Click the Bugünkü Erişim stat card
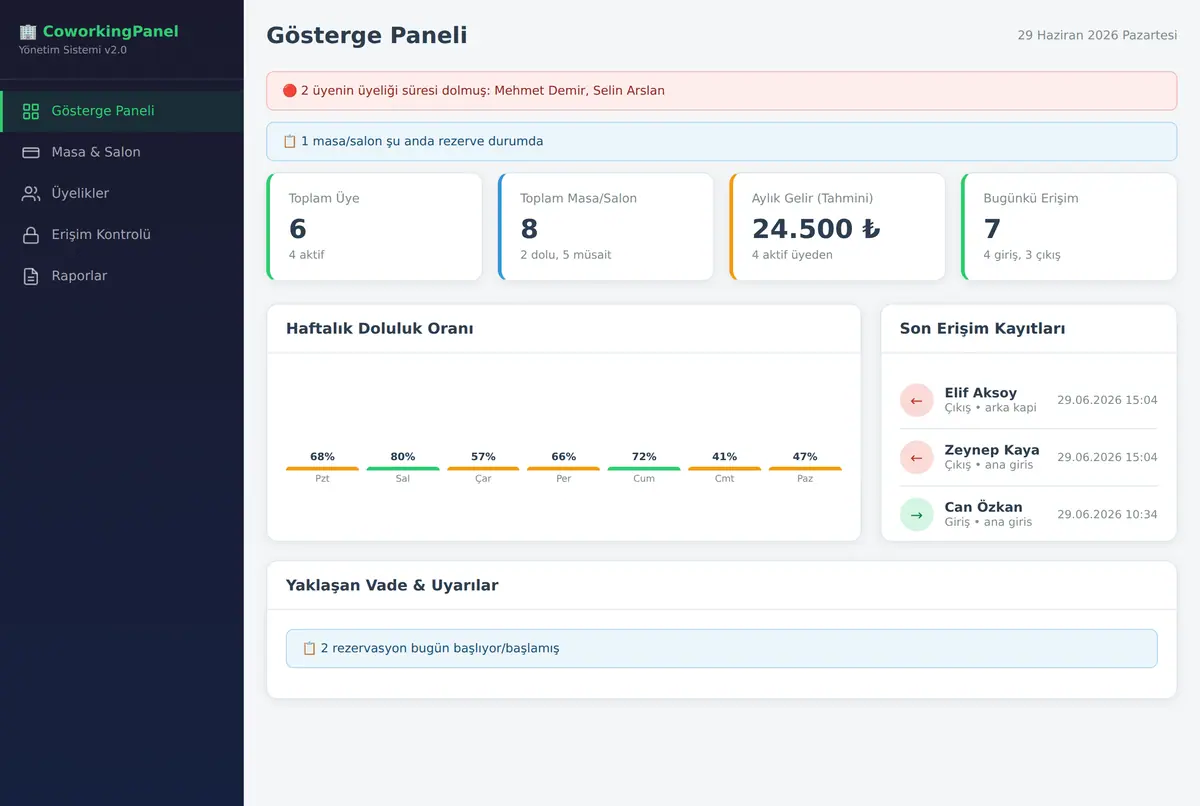1200x806 pixels. [1069, 227]
